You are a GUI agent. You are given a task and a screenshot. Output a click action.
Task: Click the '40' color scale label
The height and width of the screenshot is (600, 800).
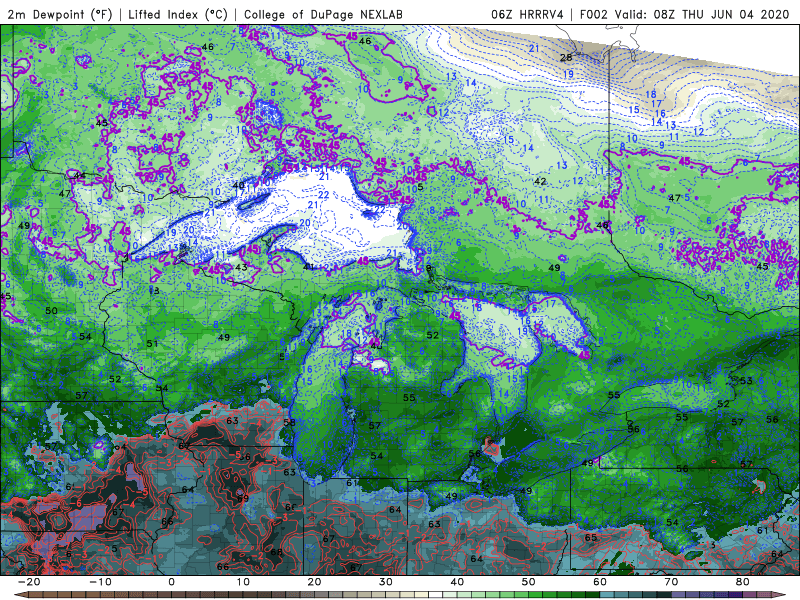click(x=457, y=582)
